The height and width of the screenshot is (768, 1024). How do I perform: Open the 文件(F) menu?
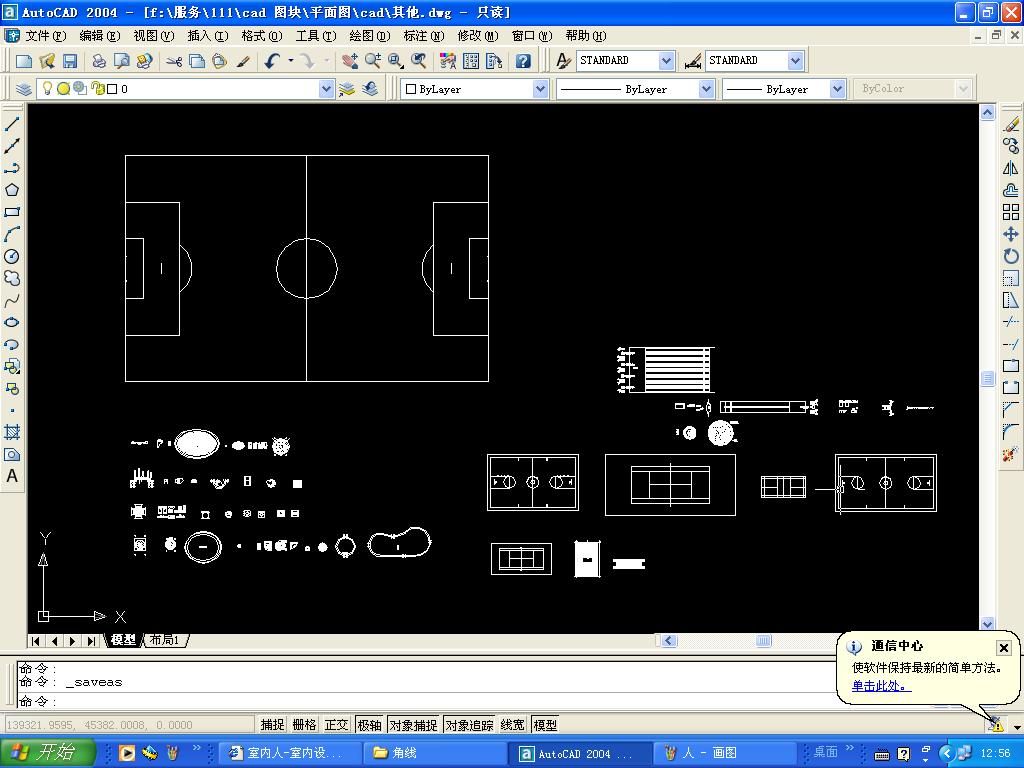pos(46,36)
